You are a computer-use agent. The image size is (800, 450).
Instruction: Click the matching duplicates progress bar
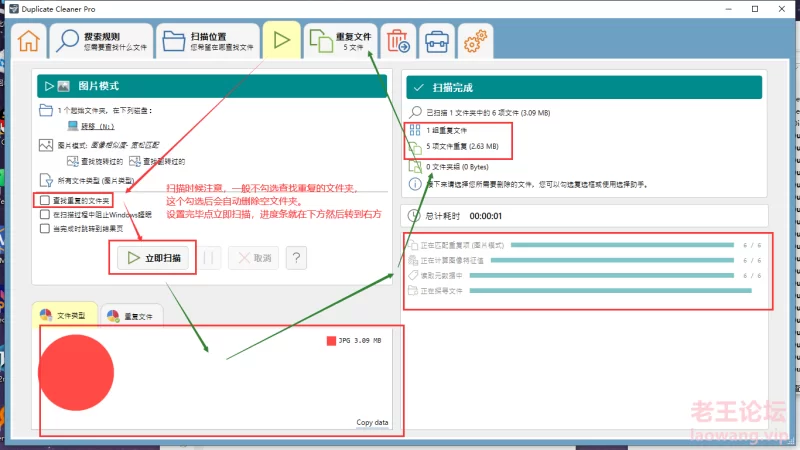point(622,245)
